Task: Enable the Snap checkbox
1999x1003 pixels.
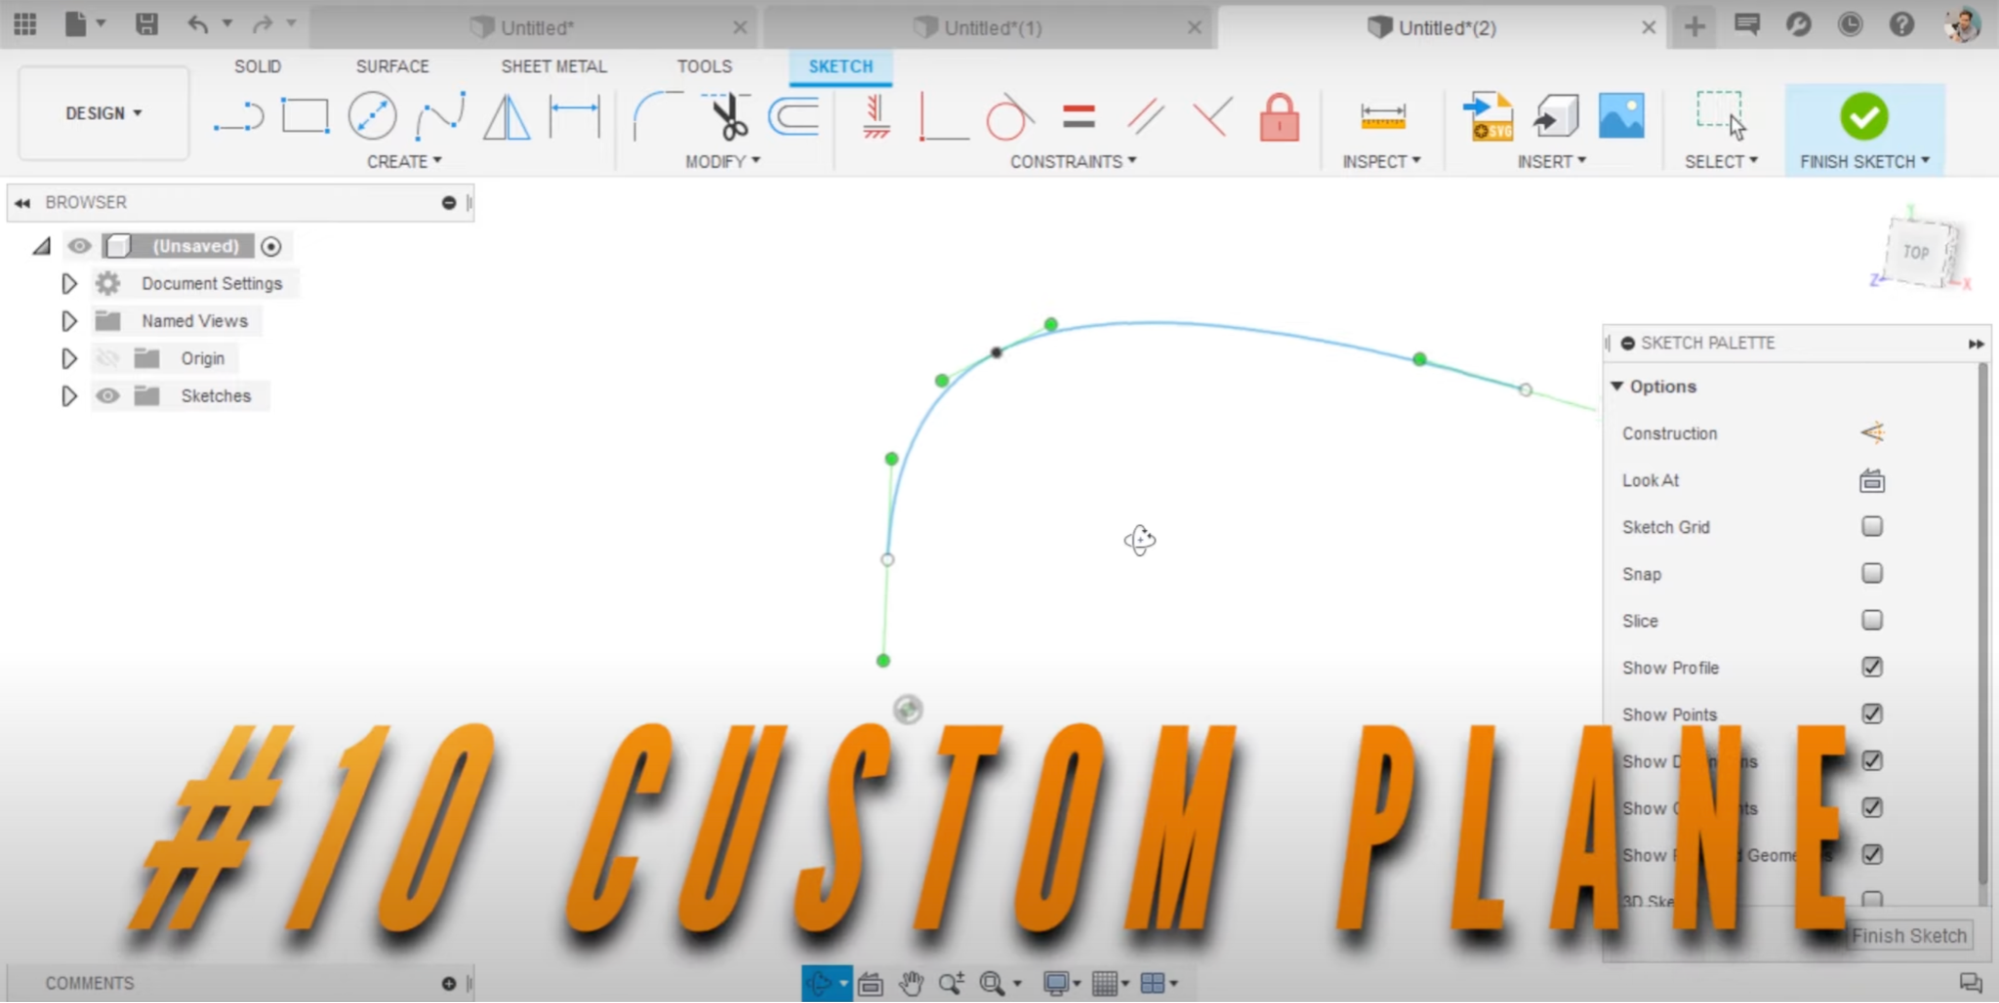Action: (1872, 574)
